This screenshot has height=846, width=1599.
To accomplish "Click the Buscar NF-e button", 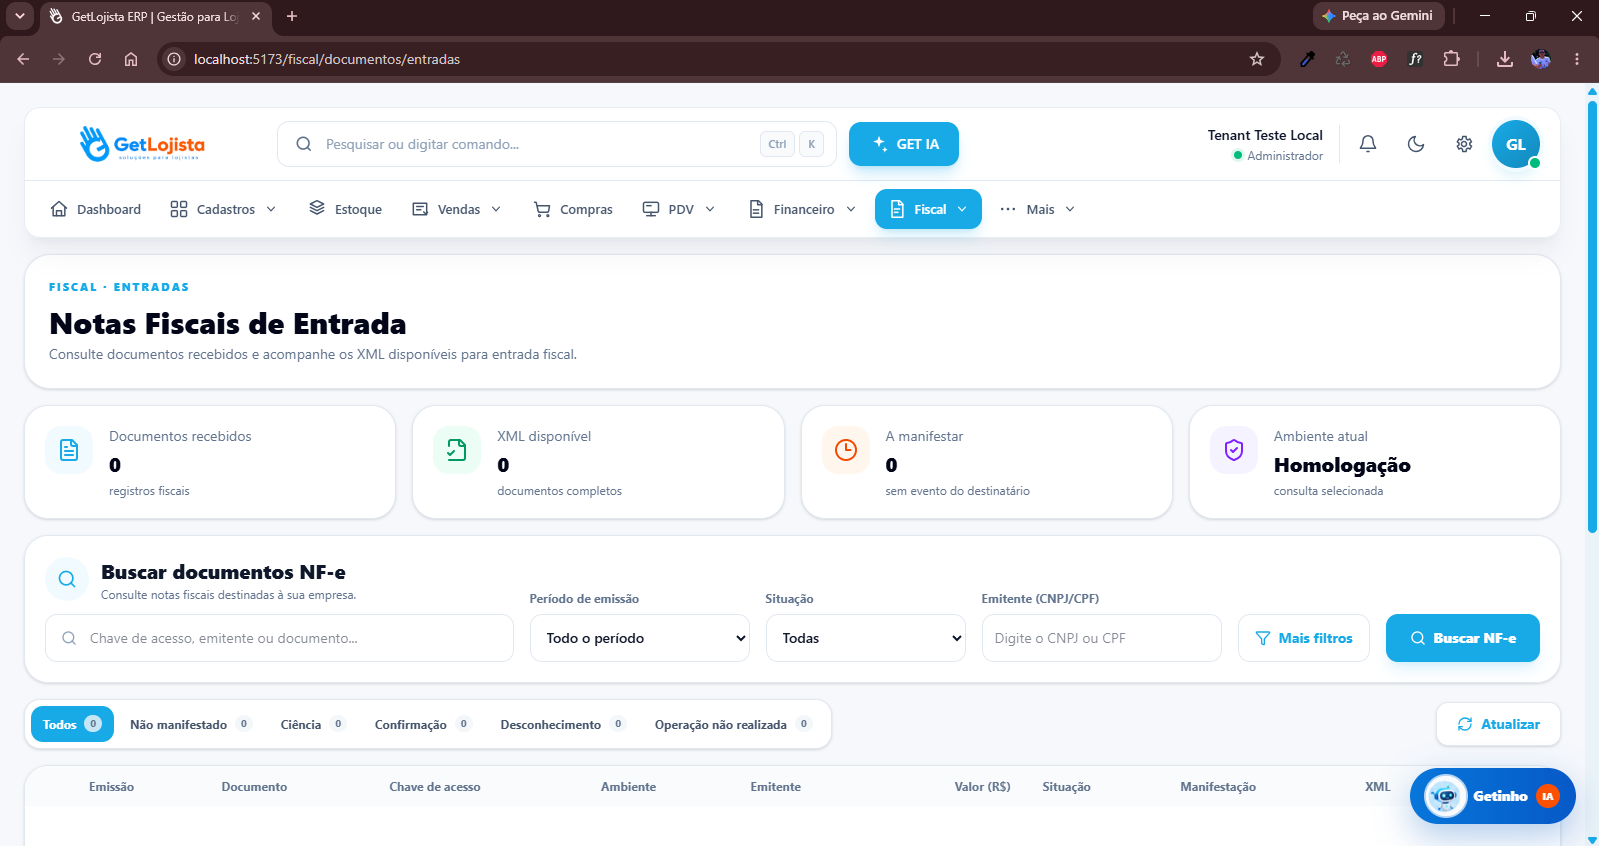I will [1463, 638].
